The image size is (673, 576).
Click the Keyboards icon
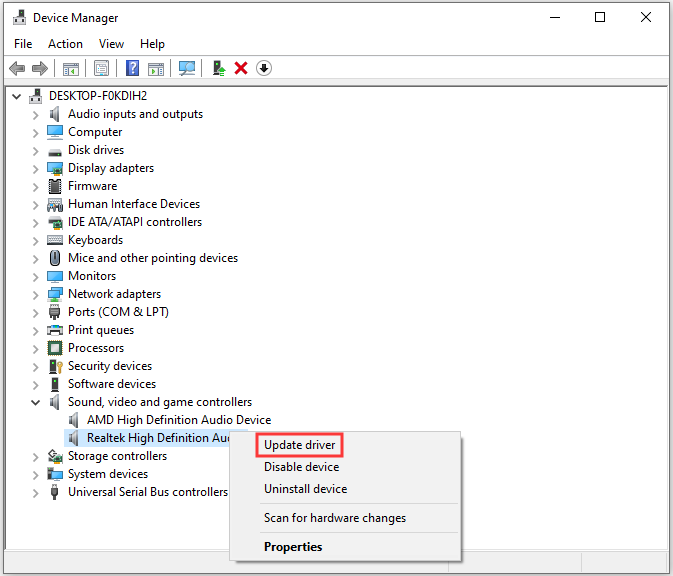point(55,240)
